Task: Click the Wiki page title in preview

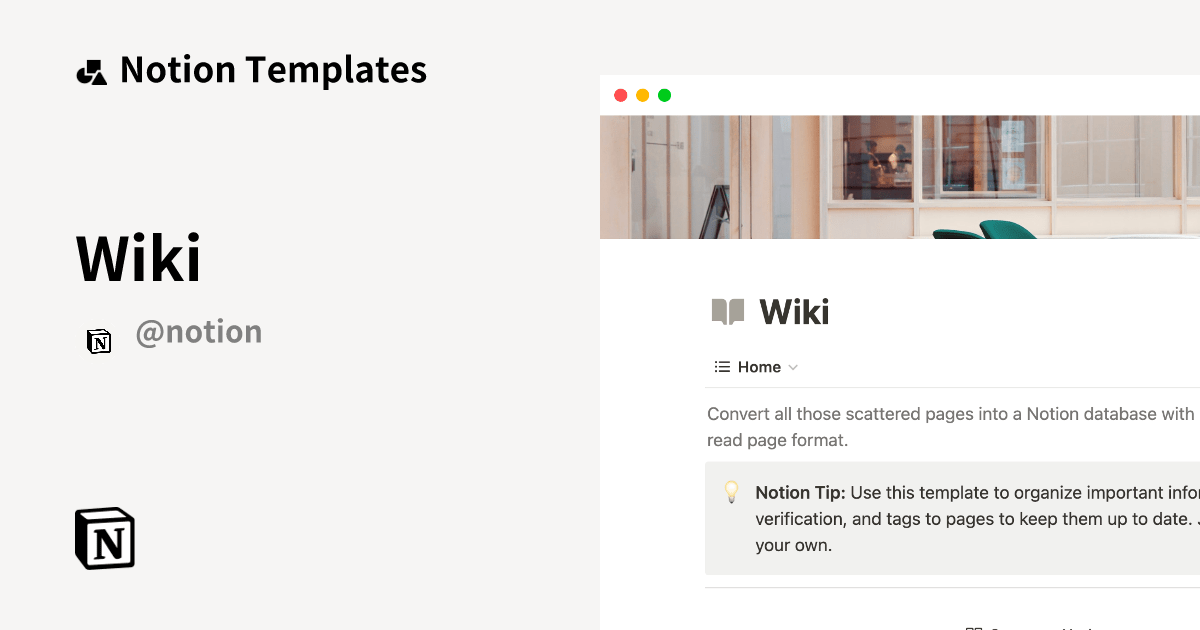Action: coord(794,312)
